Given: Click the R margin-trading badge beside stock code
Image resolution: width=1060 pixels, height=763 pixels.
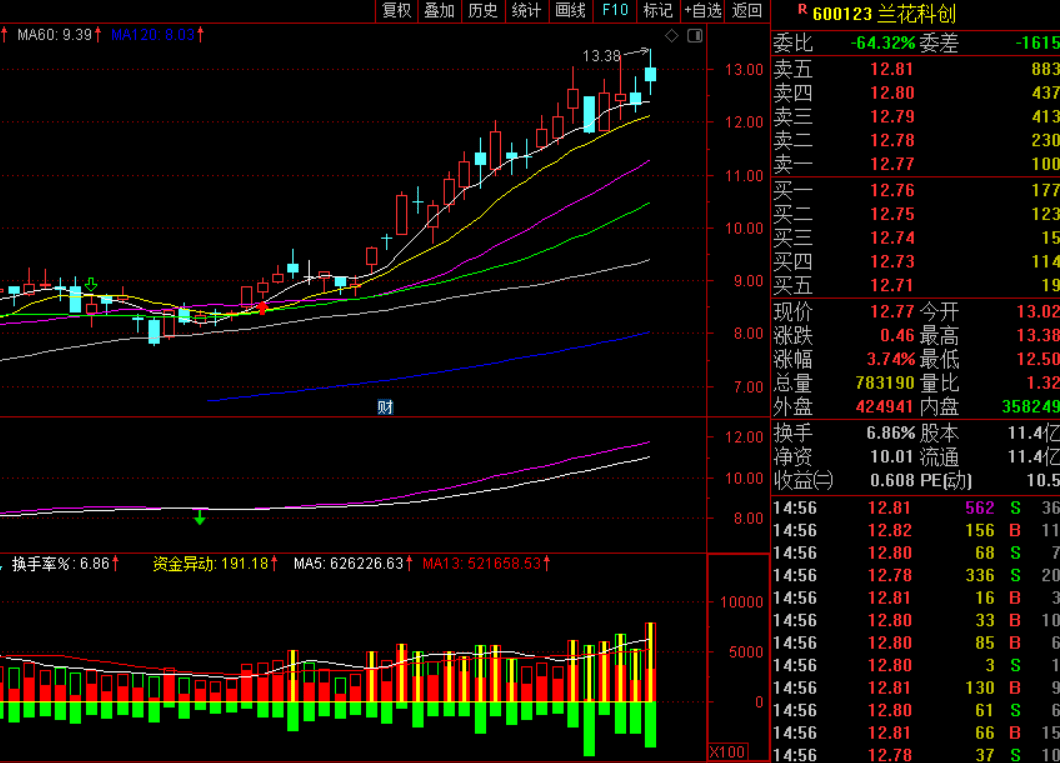Looking at the screenshot, I should pyautogui.click(x=802, y=9).
